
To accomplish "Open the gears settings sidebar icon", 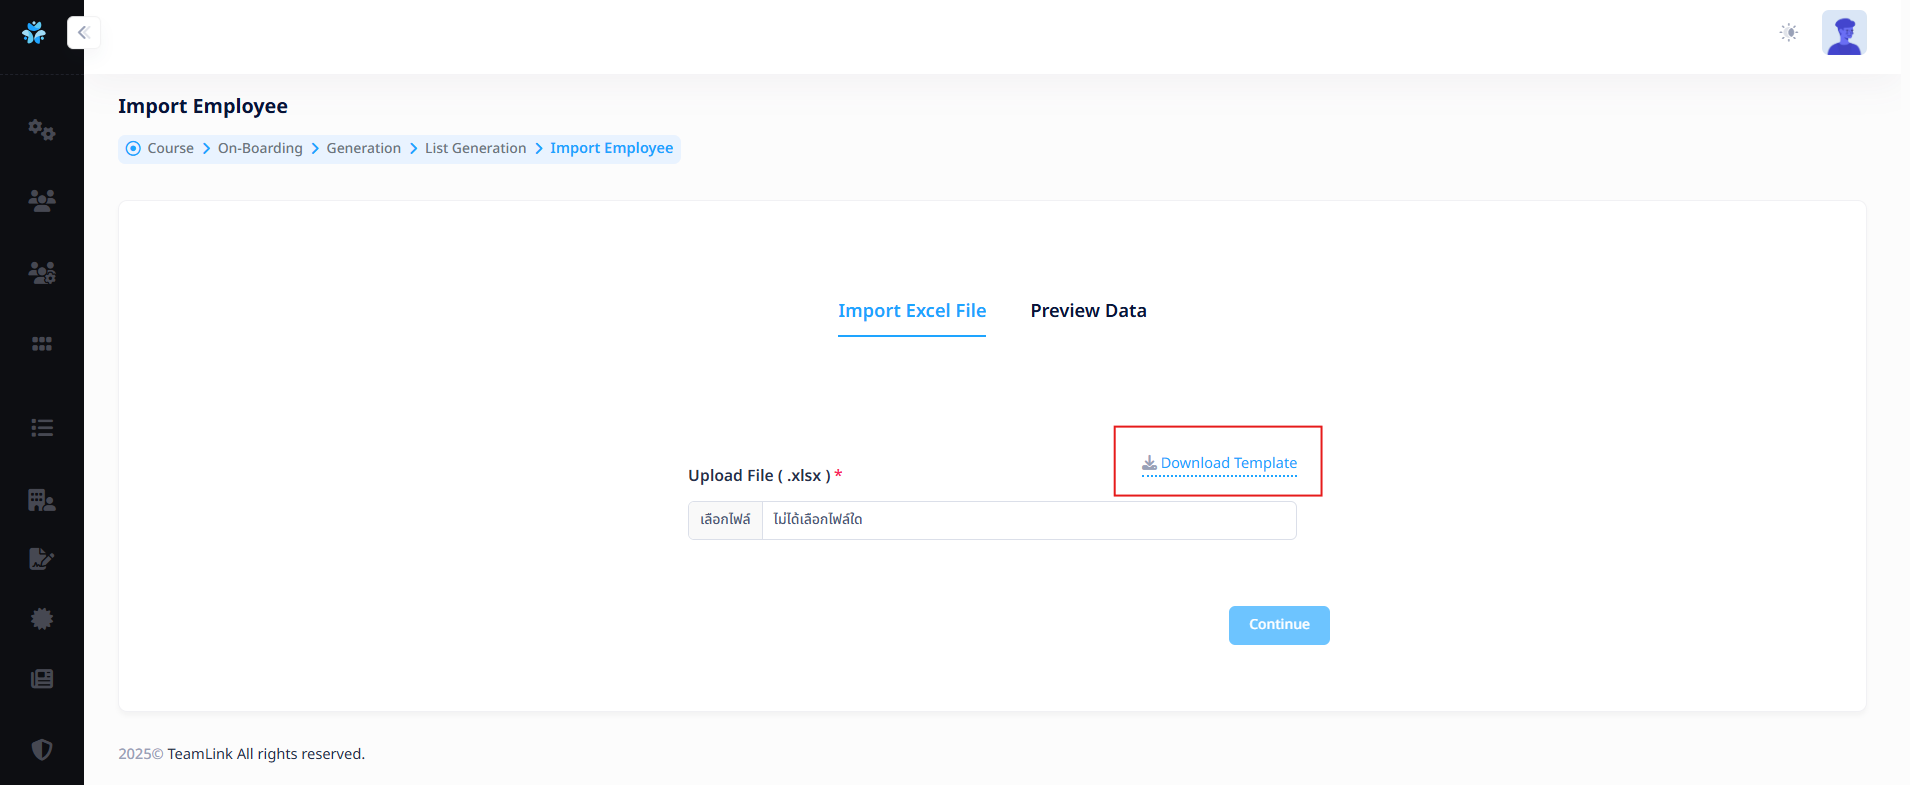I will coord(42,130).
